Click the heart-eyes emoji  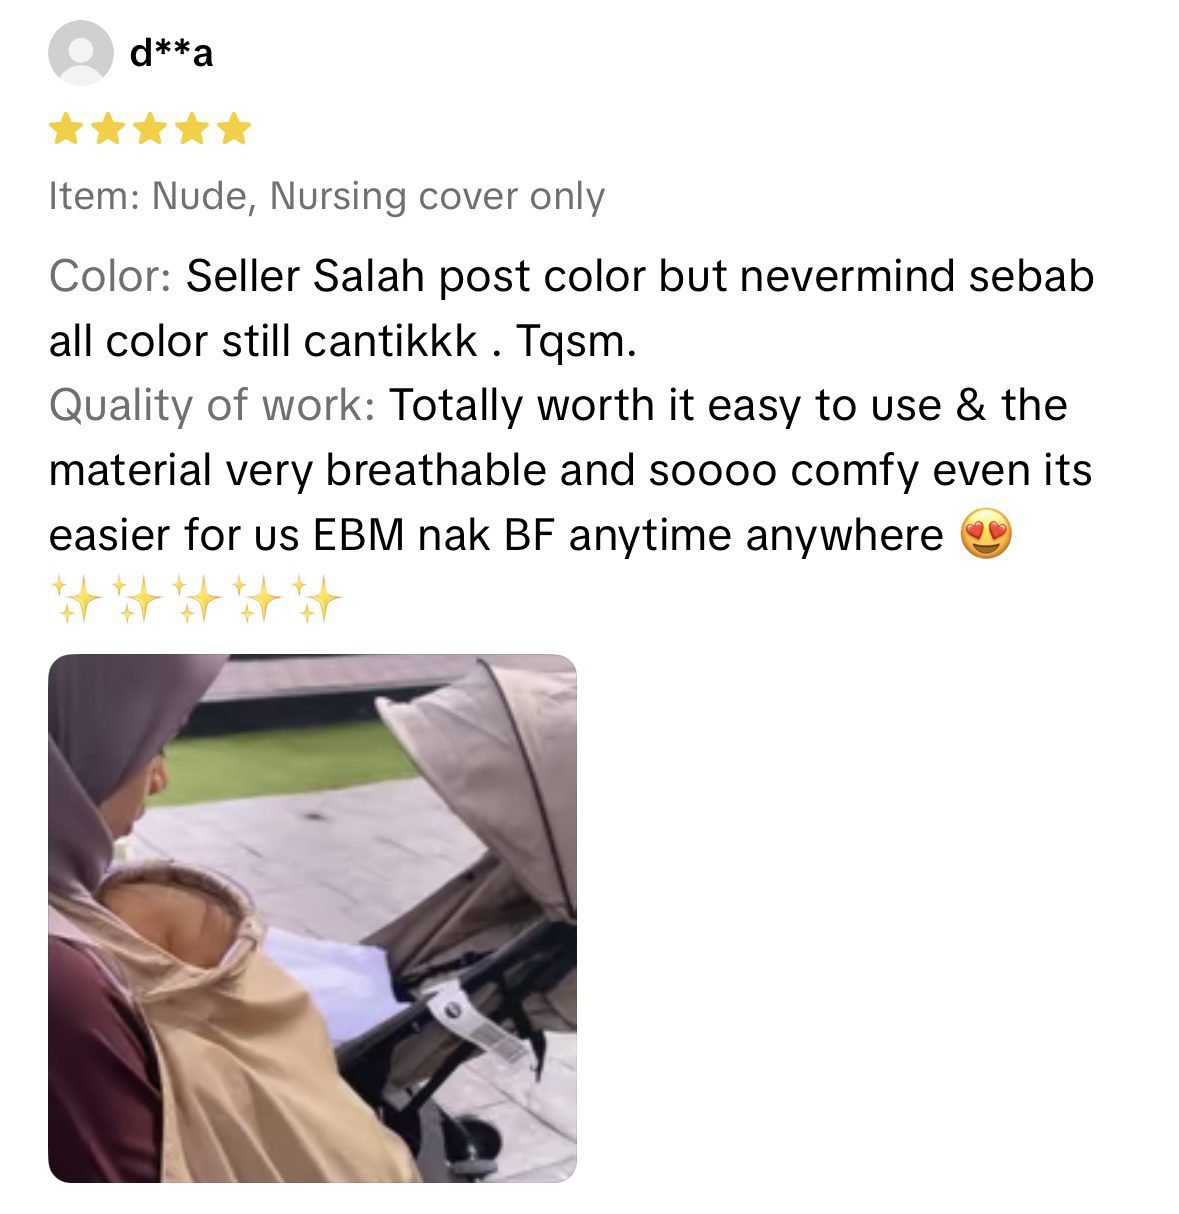[x=986, y=534]
